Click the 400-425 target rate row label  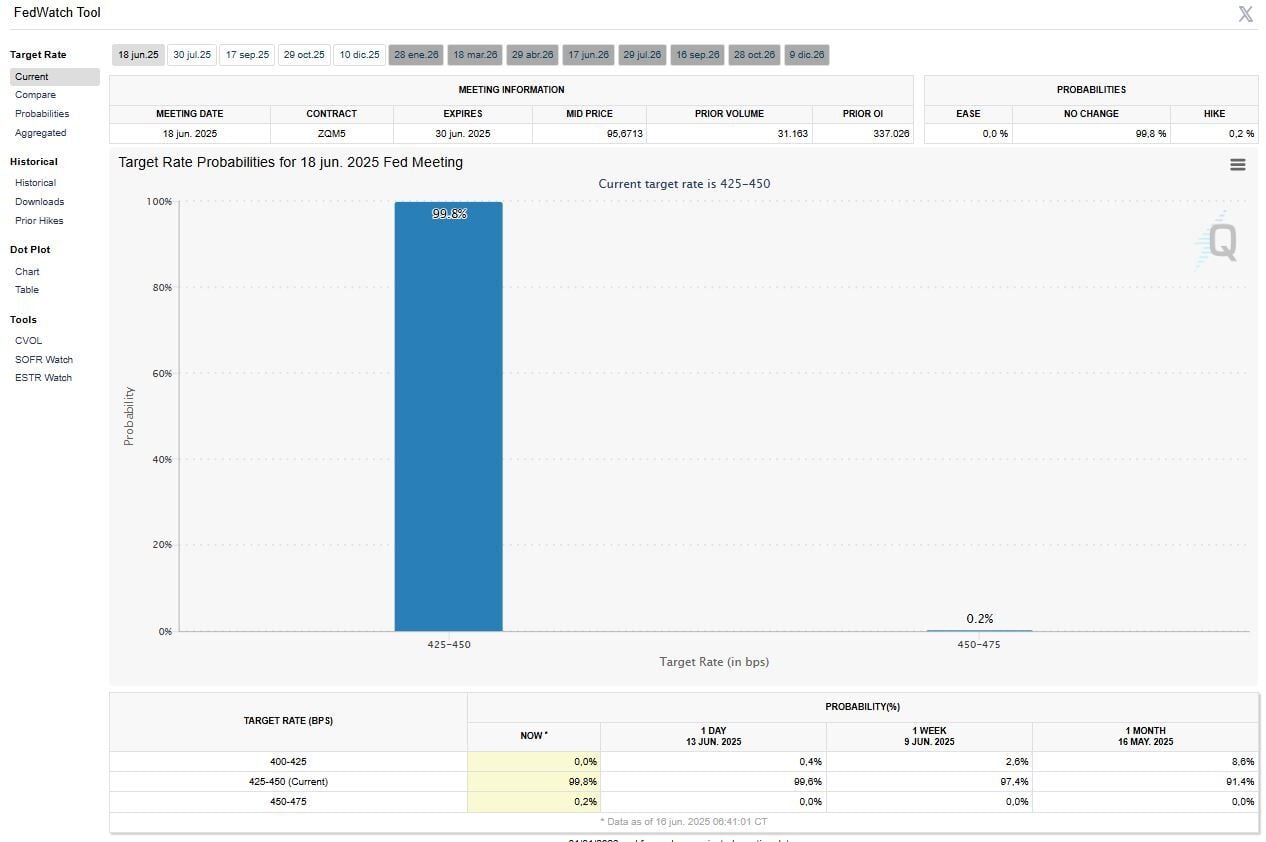288,762
